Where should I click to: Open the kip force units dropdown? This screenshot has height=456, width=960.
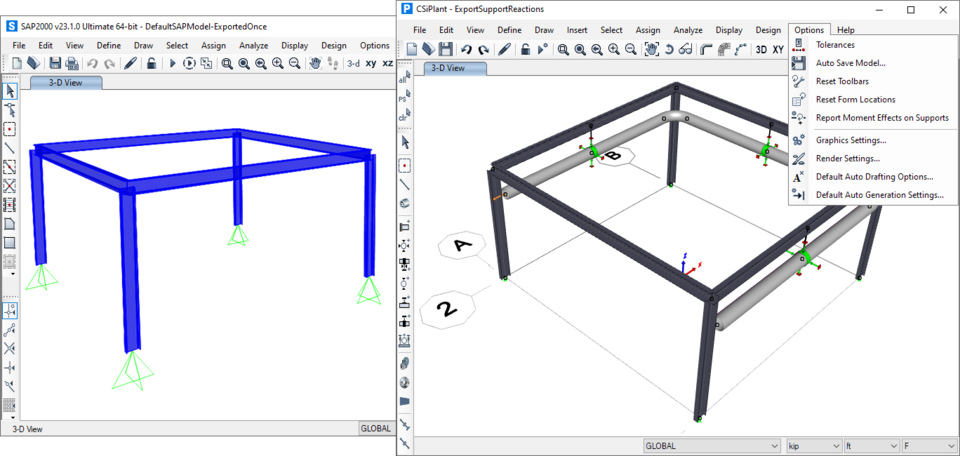click(812, 446)
